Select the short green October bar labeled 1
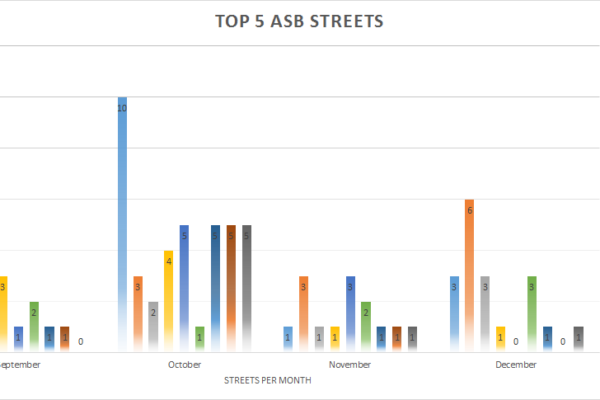 pyautogui.click(x=200, y=339)
